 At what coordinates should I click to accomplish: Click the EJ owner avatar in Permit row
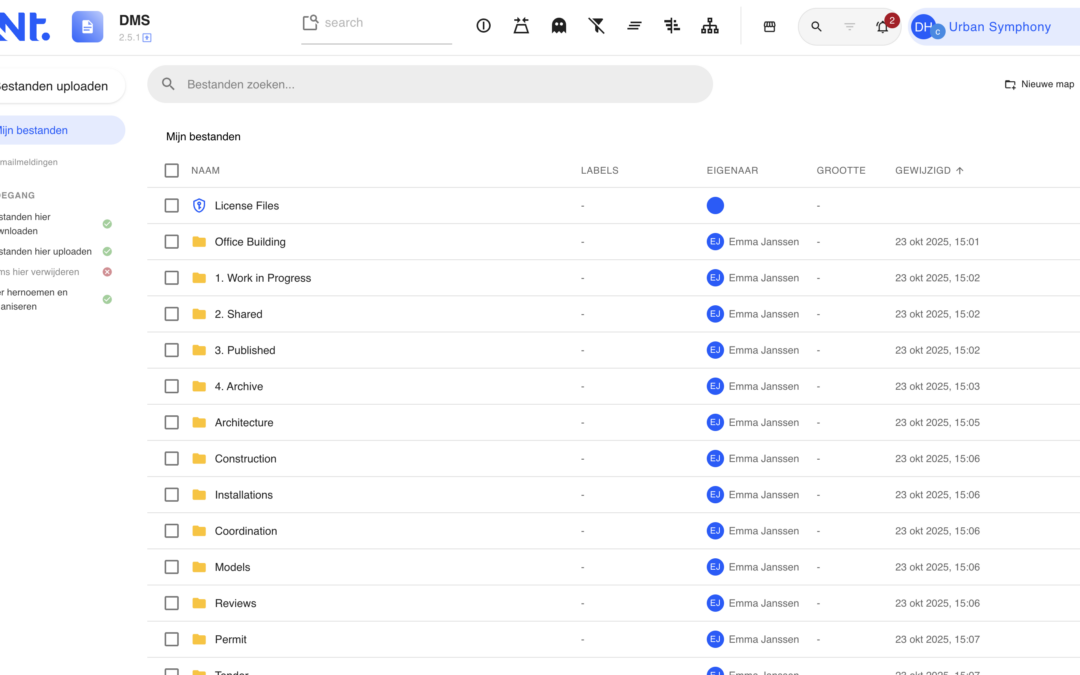point(715,639)
